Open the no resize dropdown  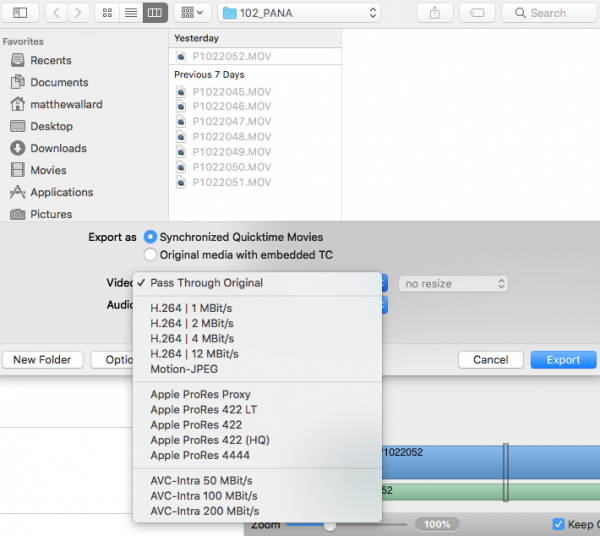pos(453,284)
